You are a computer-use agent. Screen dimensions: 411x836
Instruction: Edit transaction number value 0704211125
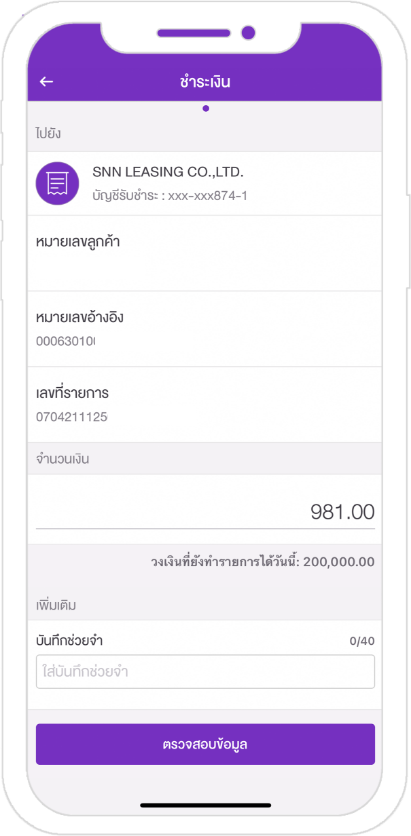(72, 416)
